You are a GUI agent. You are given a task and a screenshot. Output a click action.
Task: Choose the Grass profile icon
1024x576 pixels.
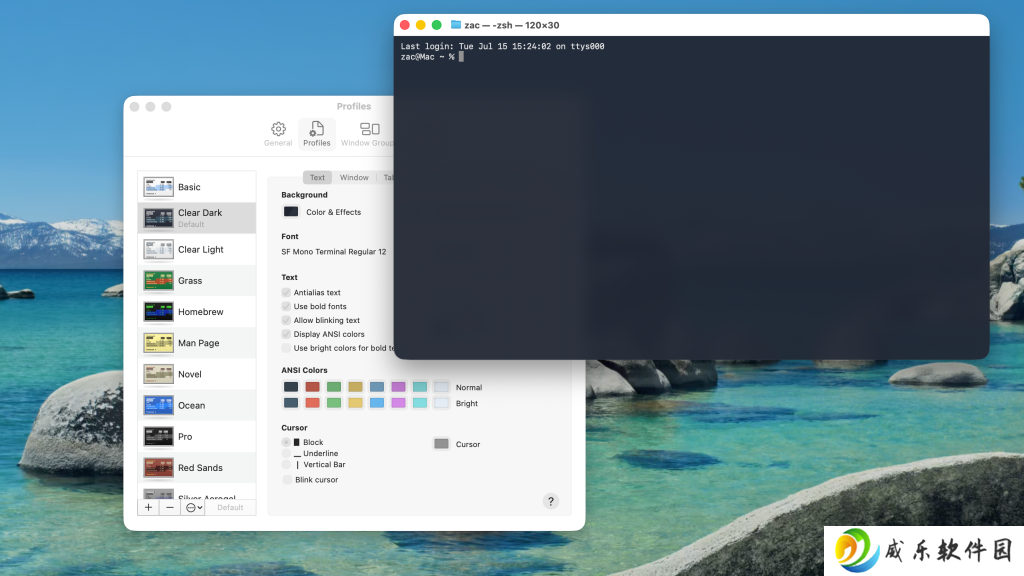pyautogui.click(x=158, y=280)
